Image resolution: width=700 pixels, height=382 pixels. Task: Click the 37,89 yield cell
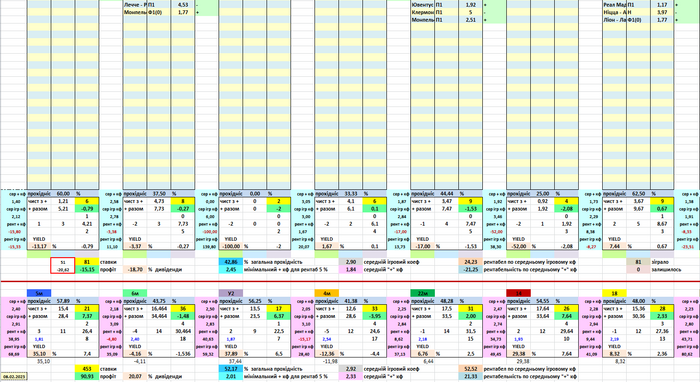[231, 353]
